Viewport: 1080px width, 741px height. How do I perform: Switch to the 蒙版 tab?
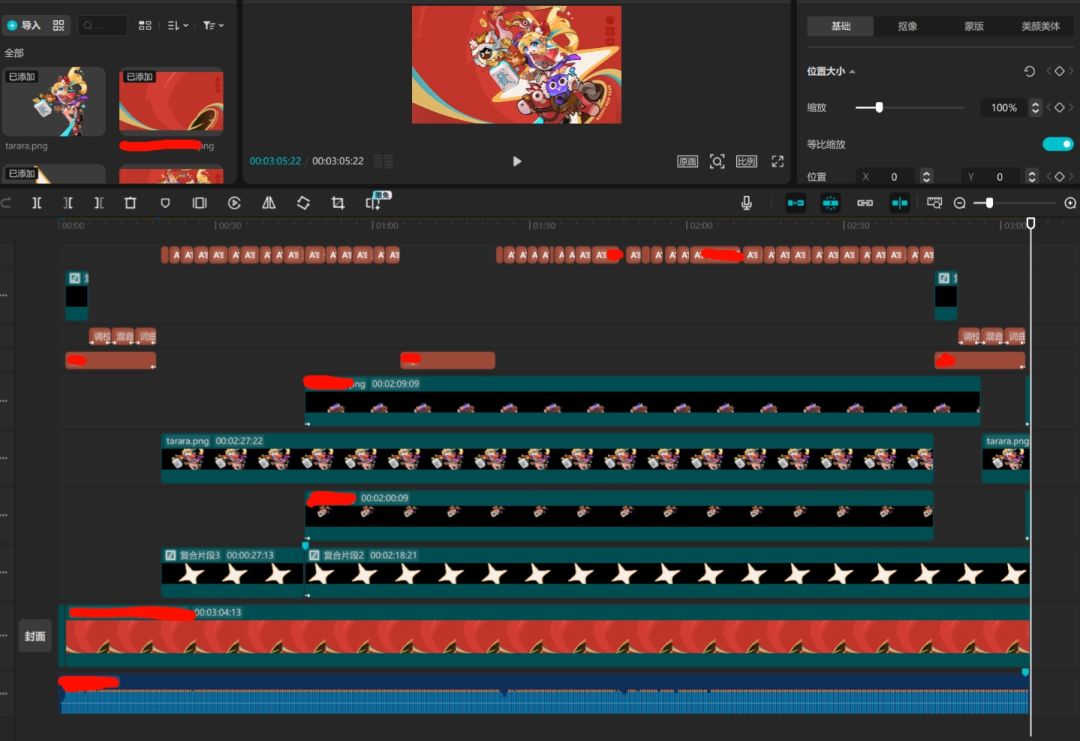click(973, 26)
